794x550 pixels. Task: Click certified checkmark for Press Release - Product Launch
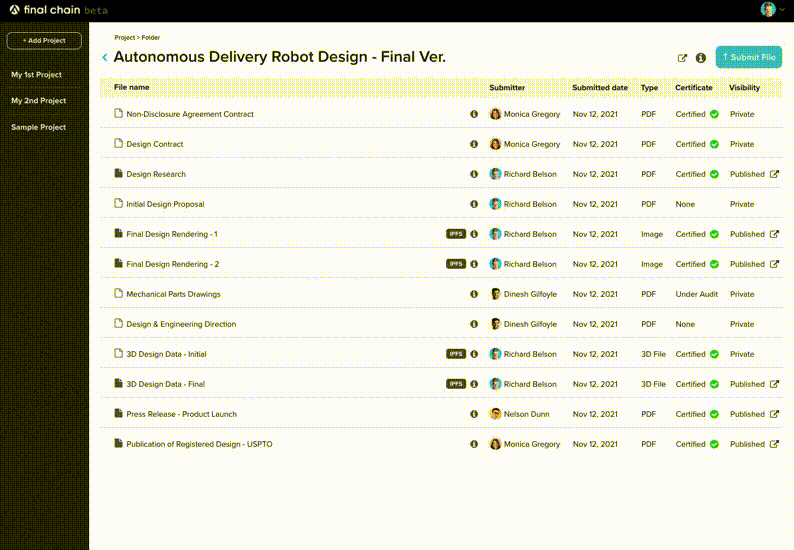[714, 414]
